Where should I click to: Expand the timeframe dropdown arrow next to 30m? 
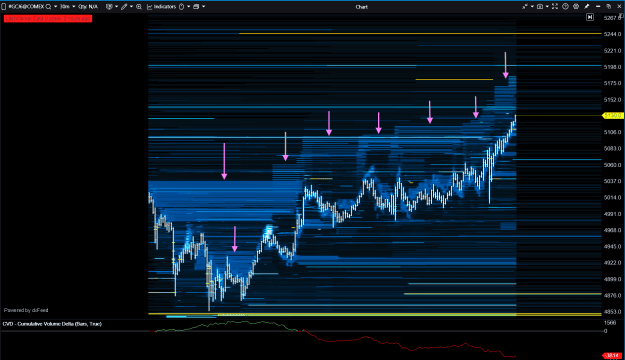coord(74,6)
